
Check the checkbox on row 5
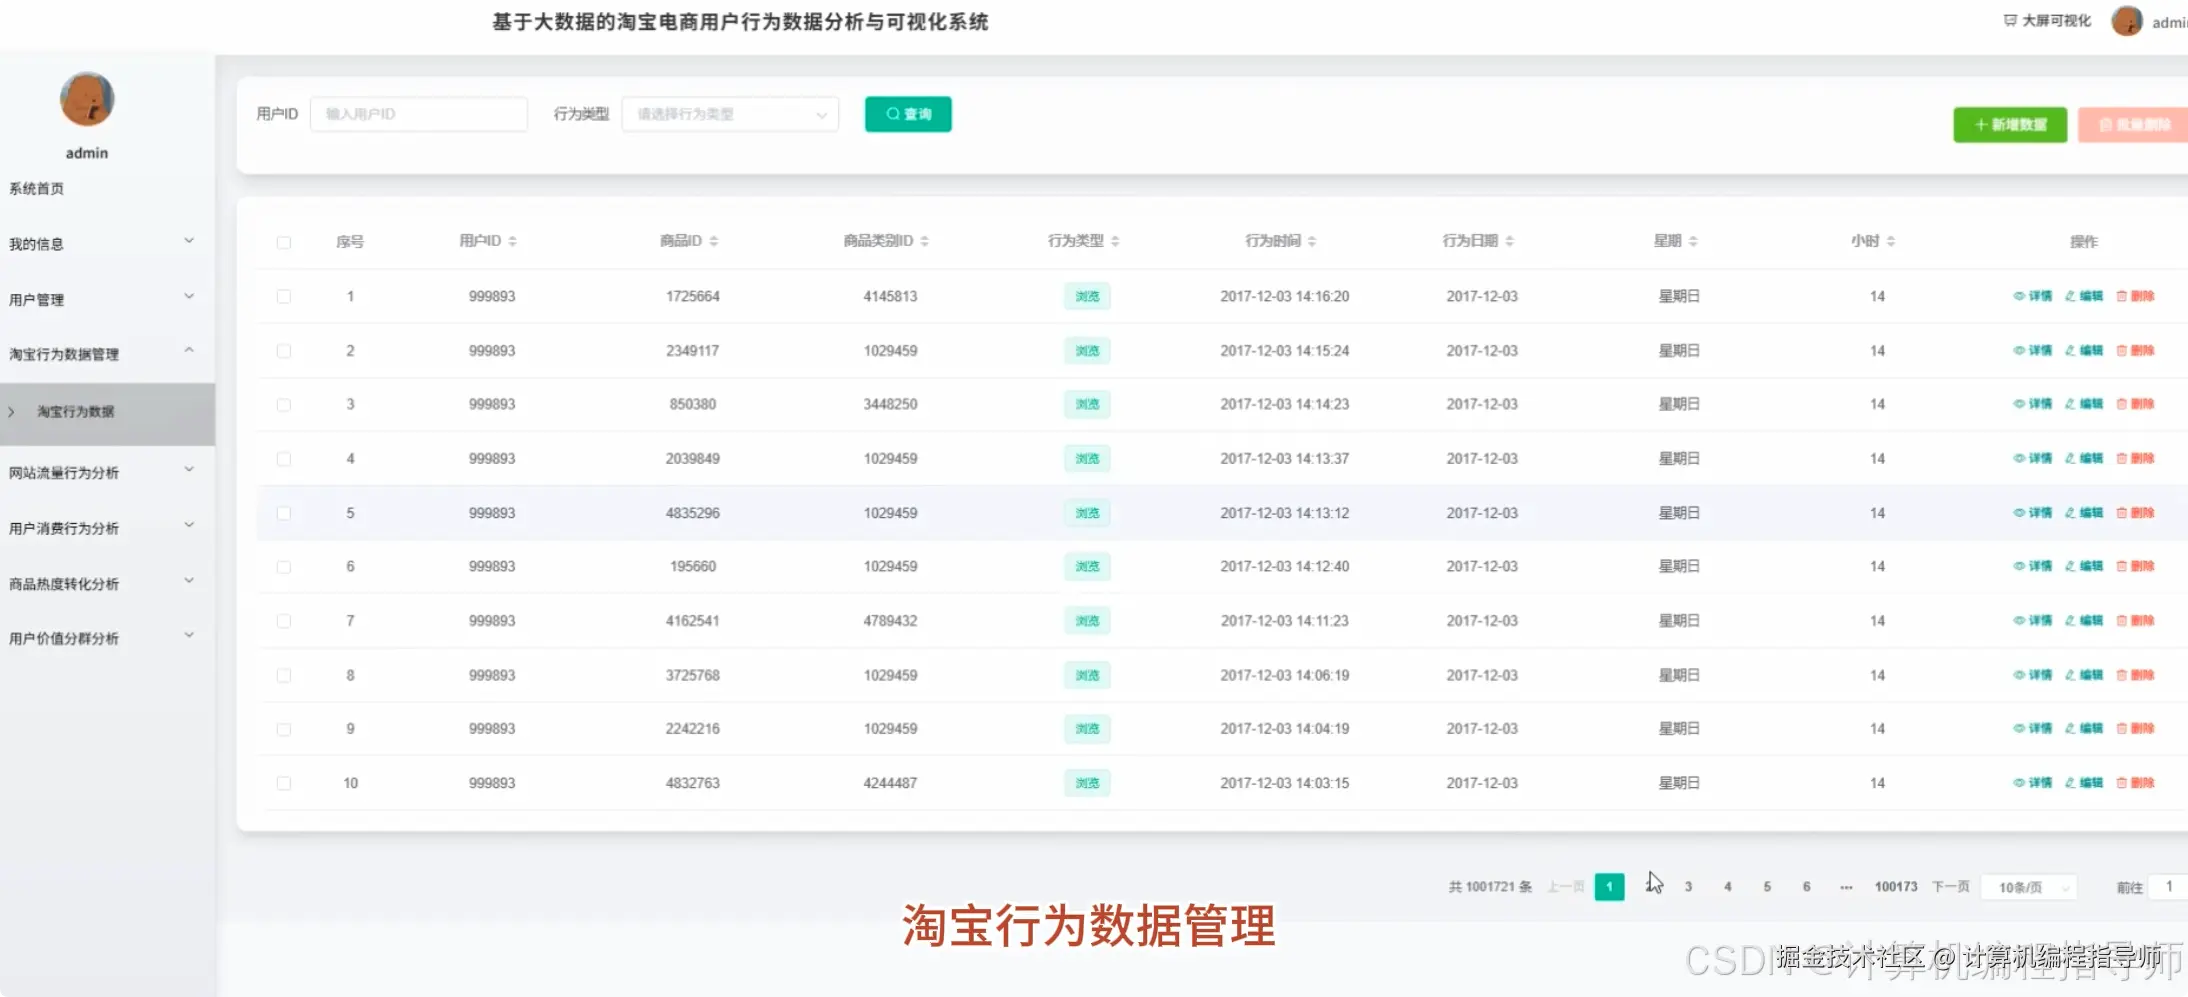coord(284,512)
